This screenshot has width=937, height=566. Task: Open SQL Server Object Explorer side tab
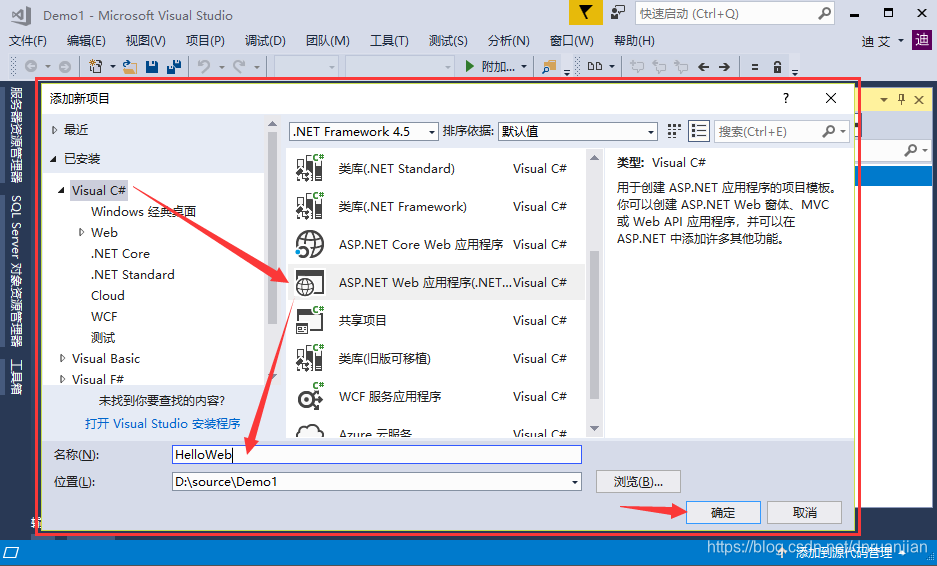tap(16, 271)
